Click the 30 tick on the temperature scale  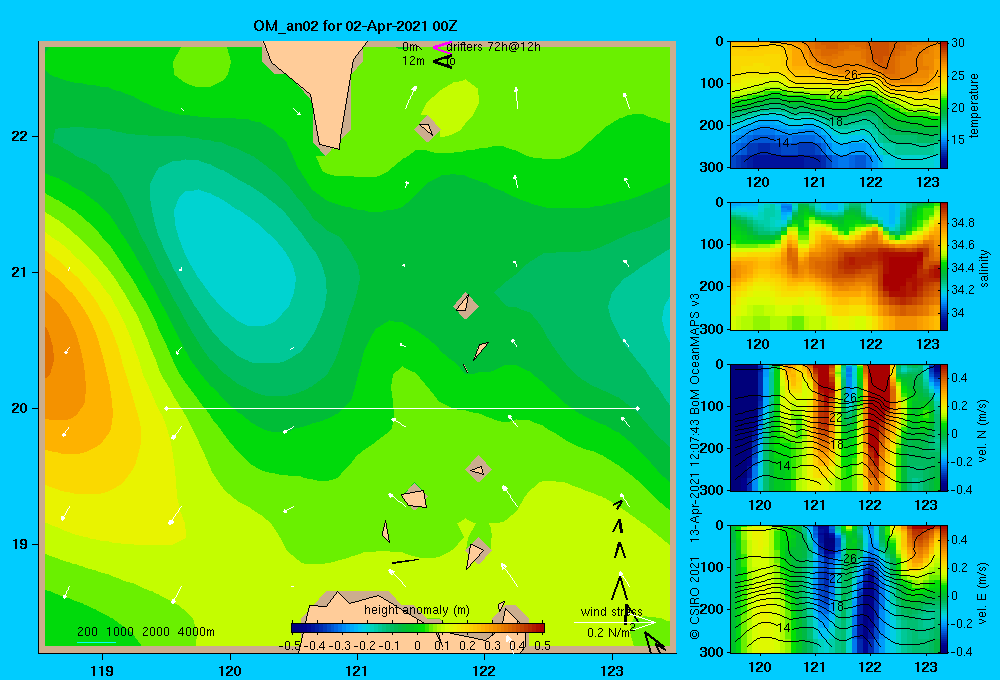coord(957,43)
